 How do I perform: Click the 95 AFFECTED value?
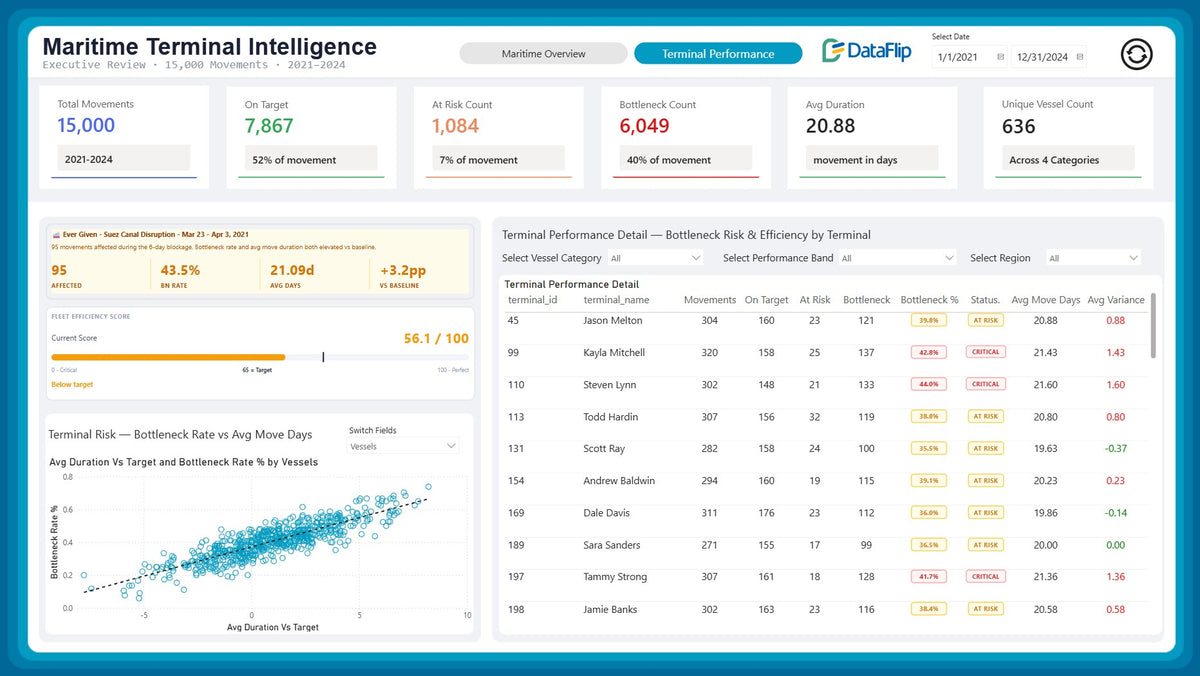[59, 270]
